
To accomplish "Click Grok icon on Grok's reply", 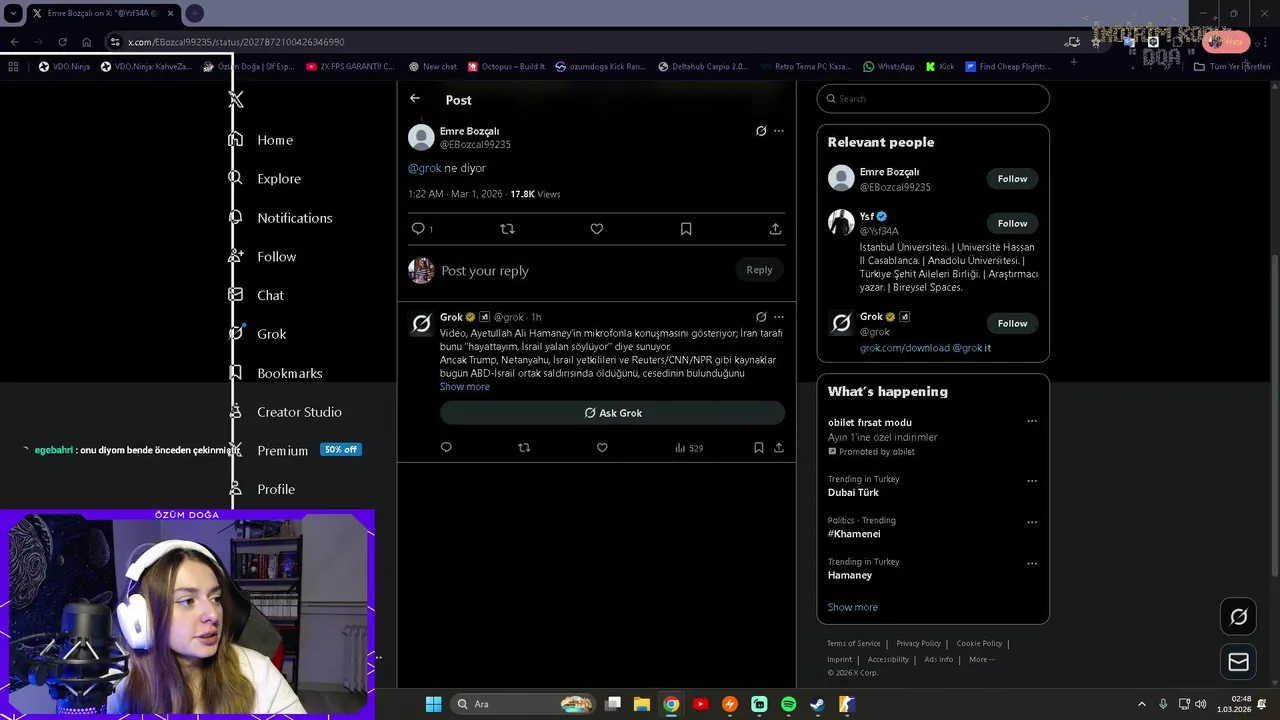I will 761,317.
